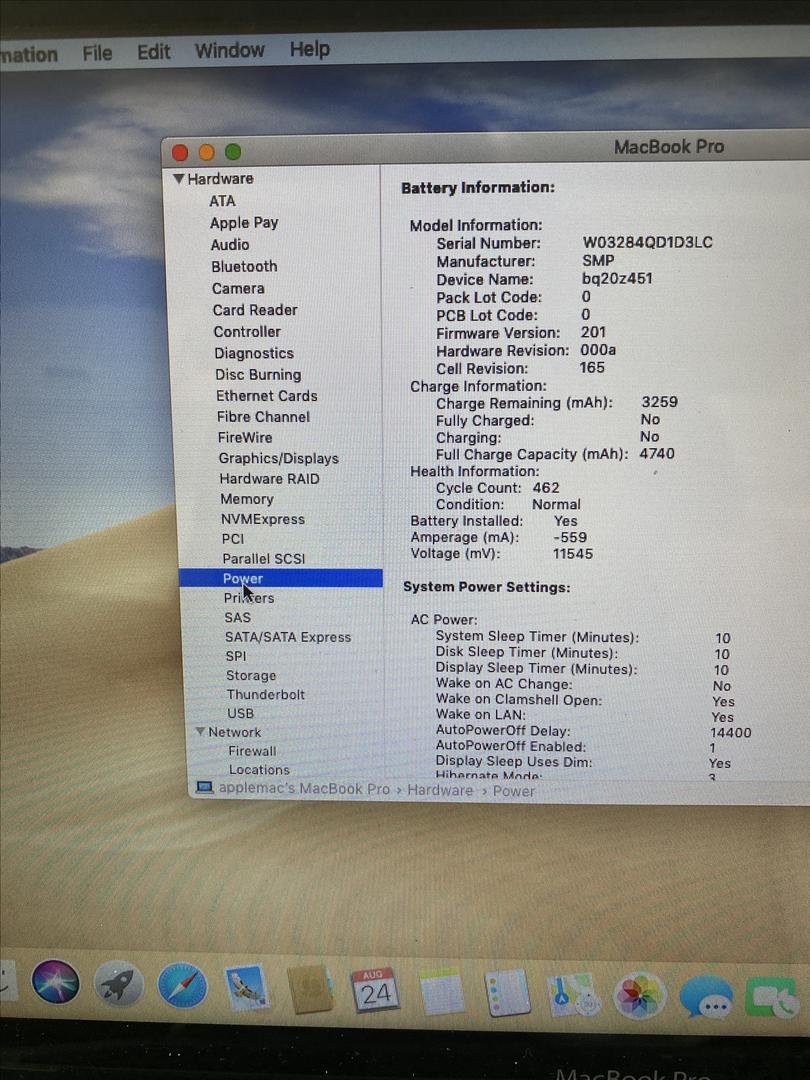This screenshot has width=810, height=1080.
Task: Open Maps app in dock
Action: (x=573, y=994)
